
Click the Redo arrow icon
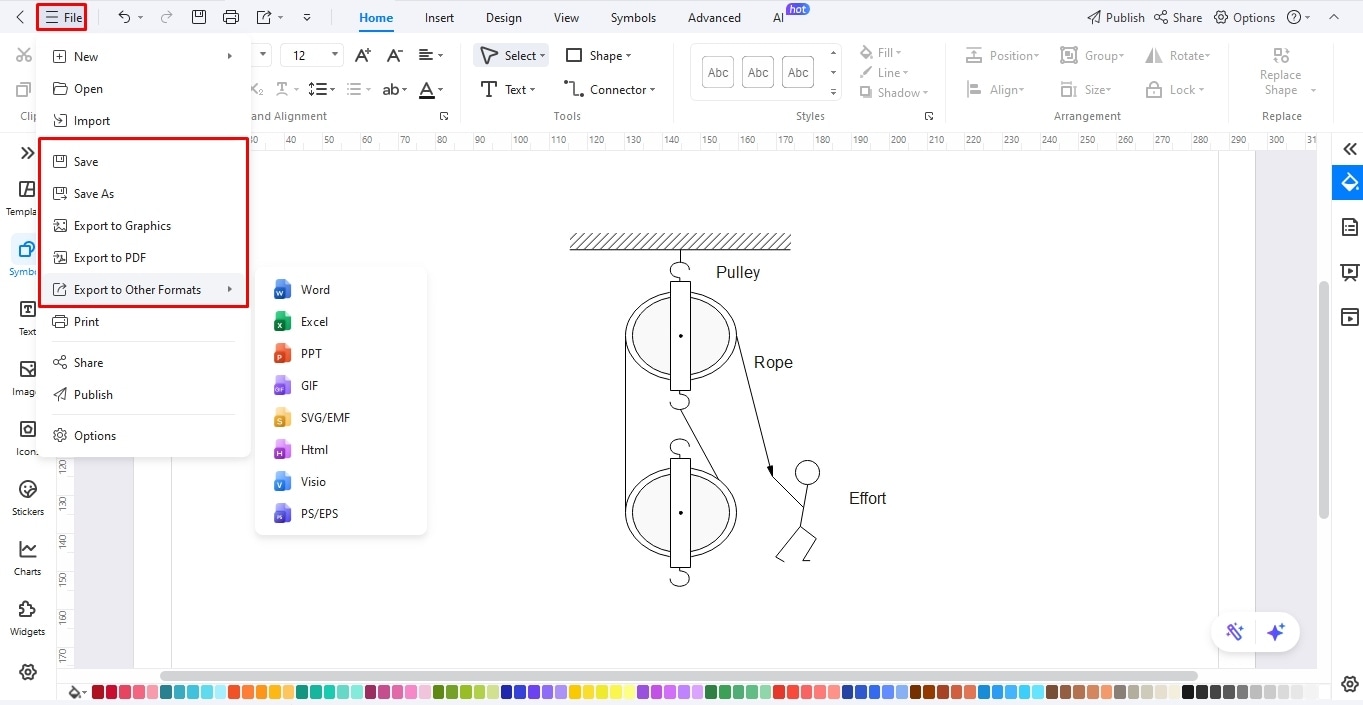pyautogui.click(x=166, y=17)
